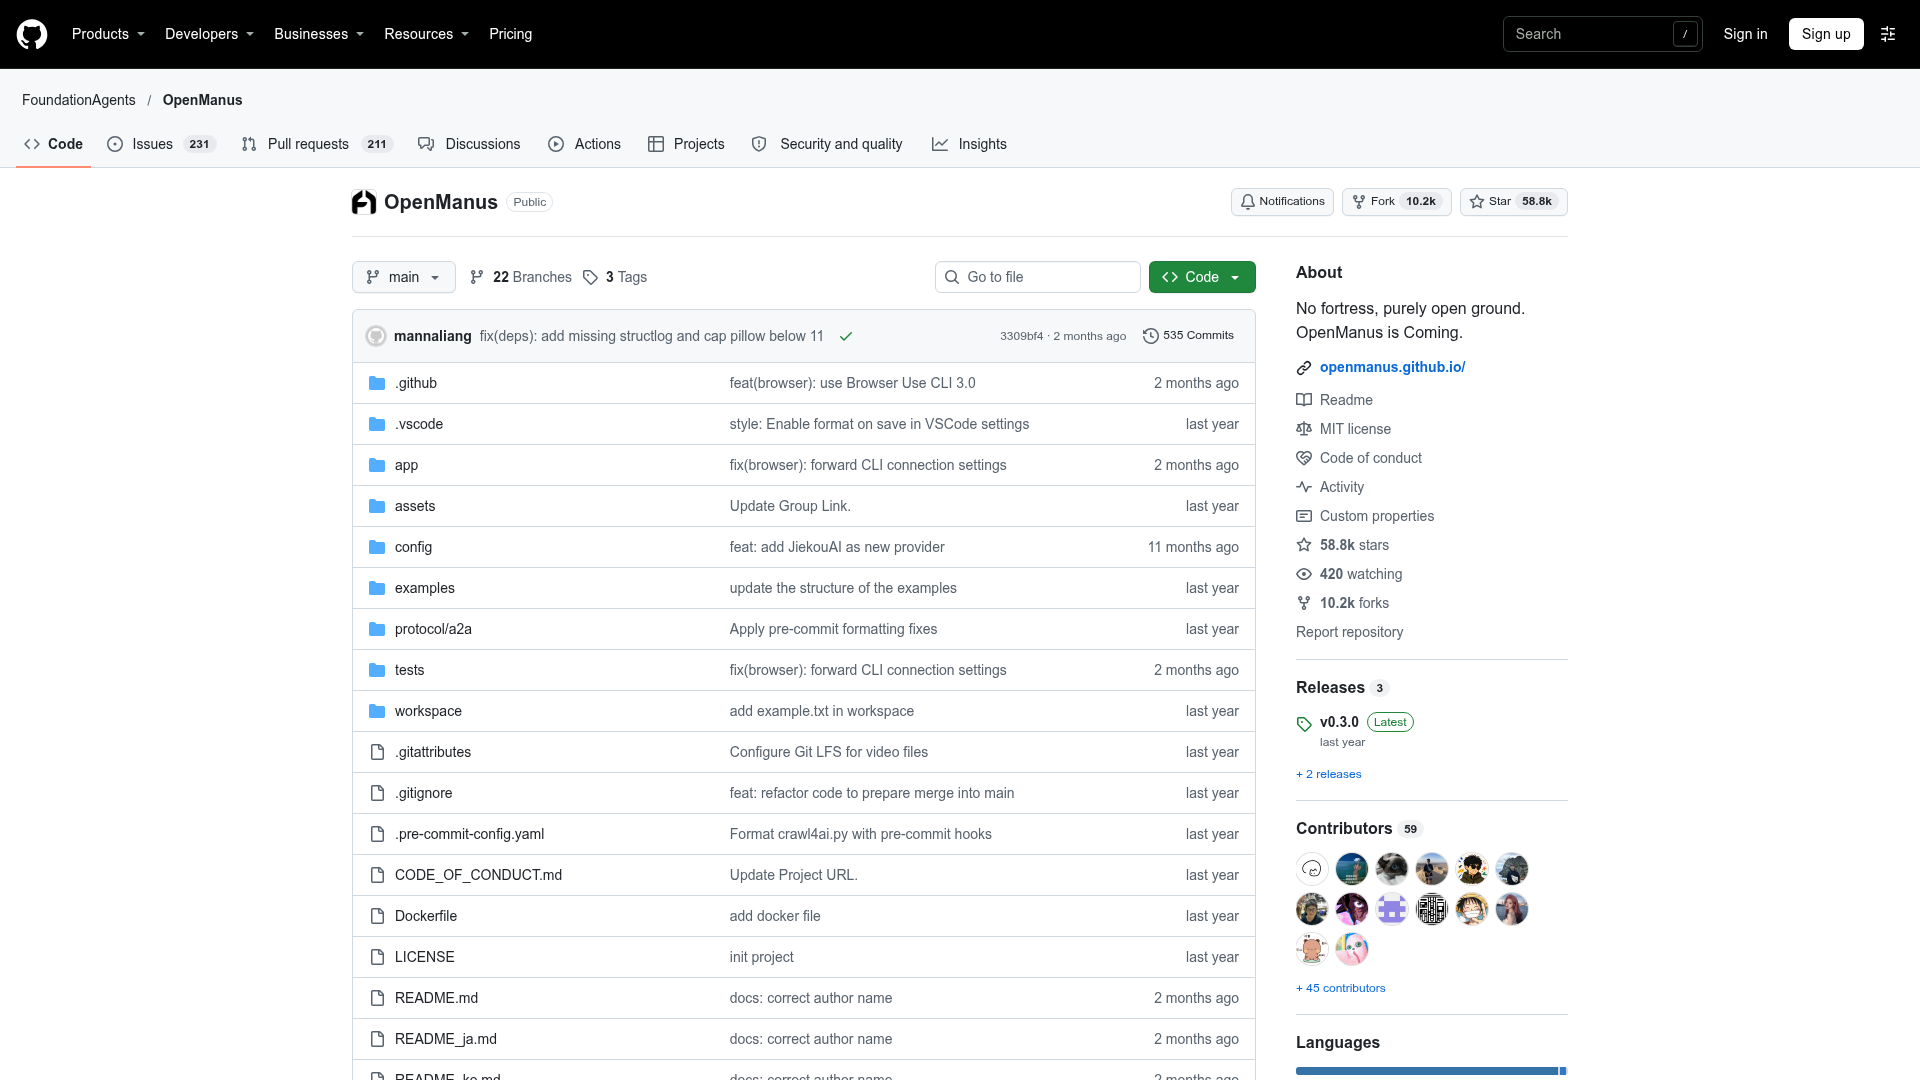Screen dimensions: 1920x1080
Task: Focus the header Search field
Action: pyautogui.click(x=1602, y=34)
